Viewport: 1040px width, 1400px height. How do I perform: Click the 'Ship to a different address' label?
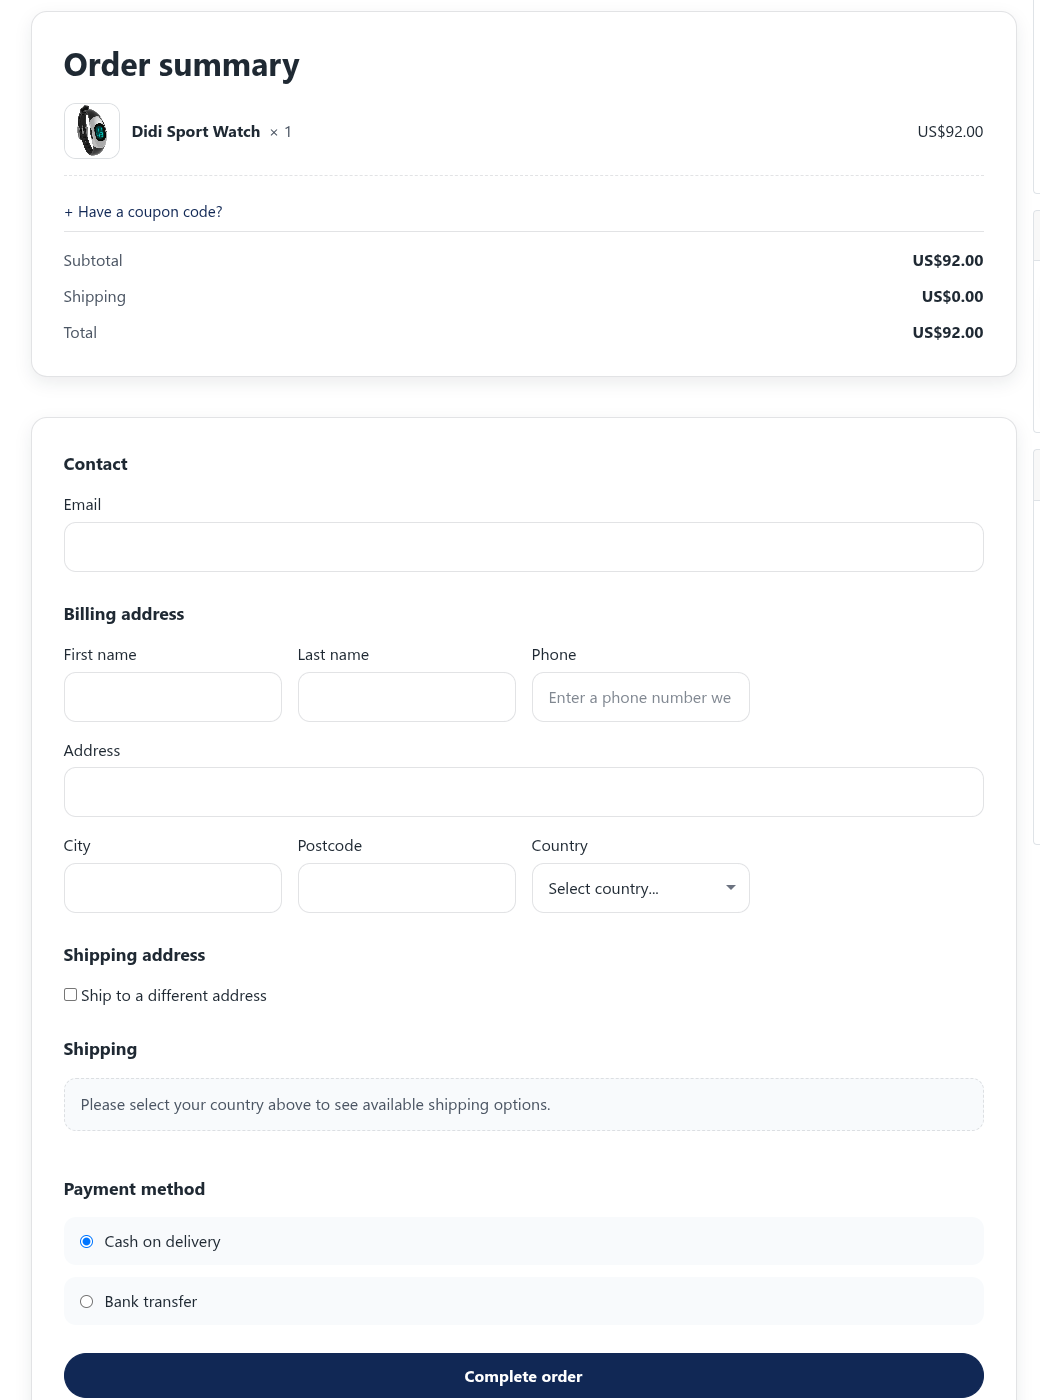(174, 996)
